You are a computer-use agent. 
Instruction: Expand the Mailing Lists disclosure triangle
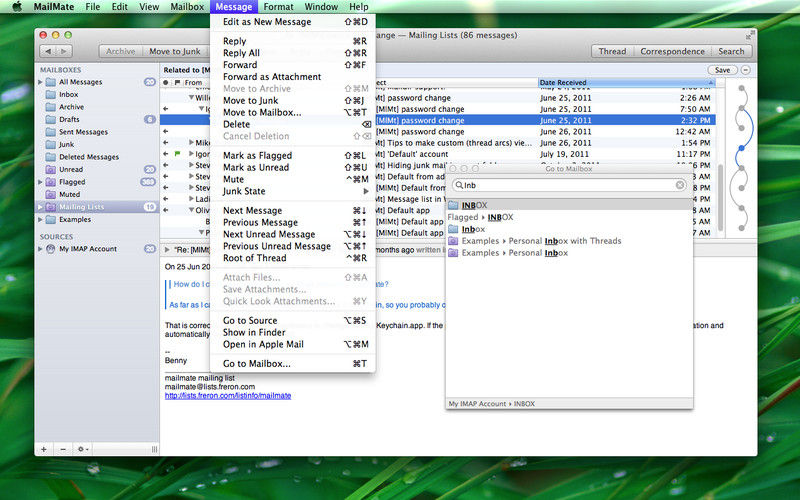pyautogui.click(x=40, y=207)
